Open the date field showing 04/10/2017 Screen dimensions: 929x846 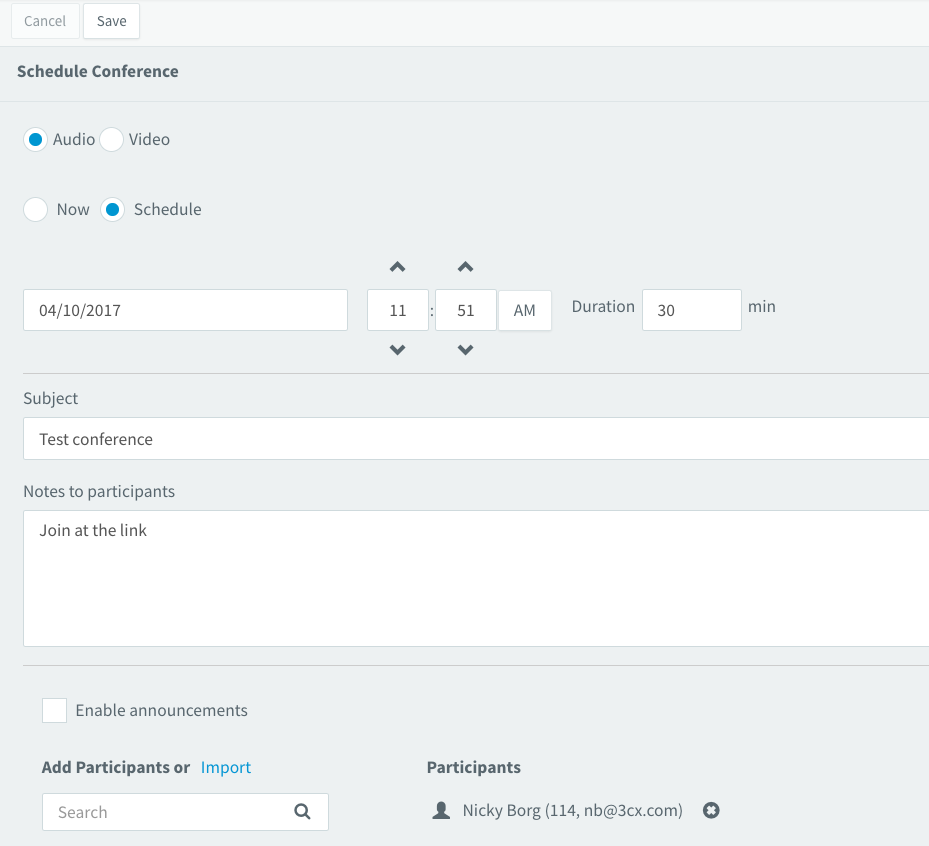point(185,310)
